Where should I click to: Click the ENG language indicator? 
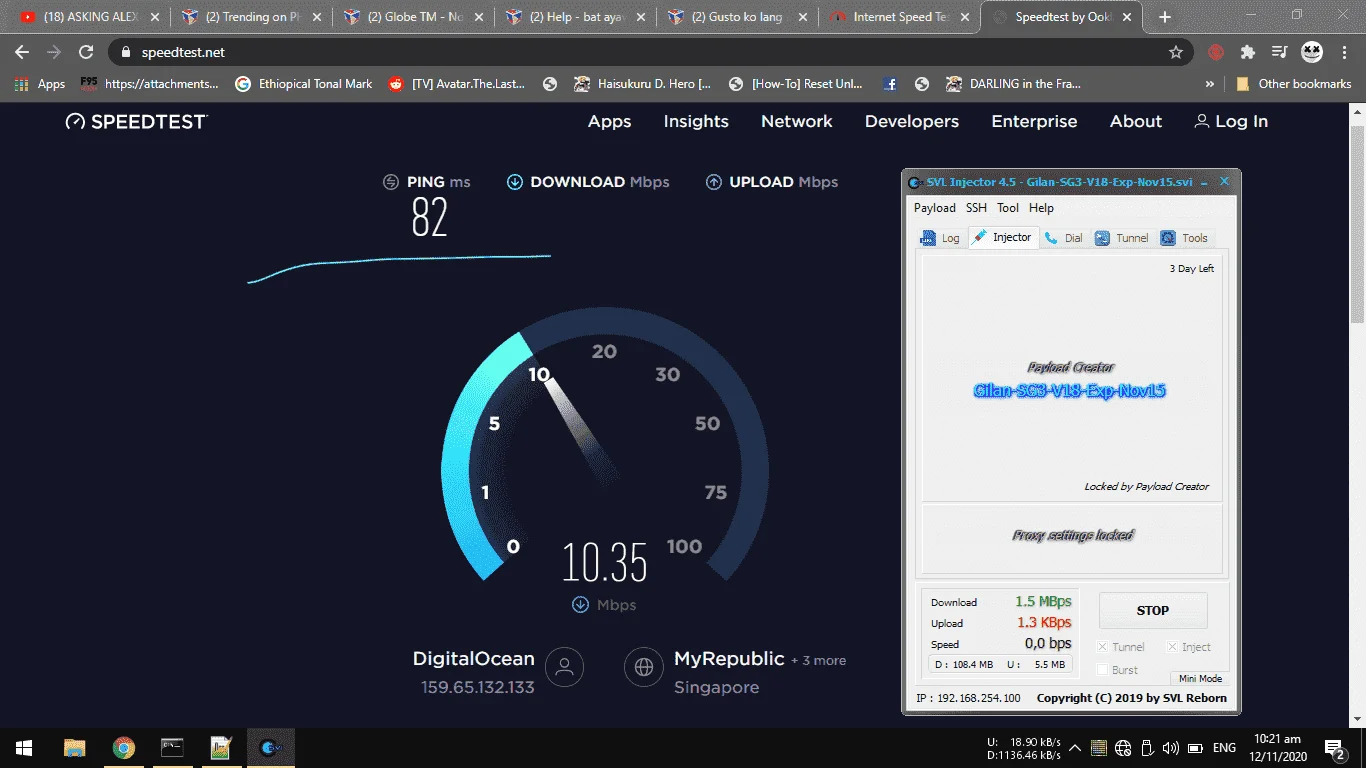click(1224, 748)
